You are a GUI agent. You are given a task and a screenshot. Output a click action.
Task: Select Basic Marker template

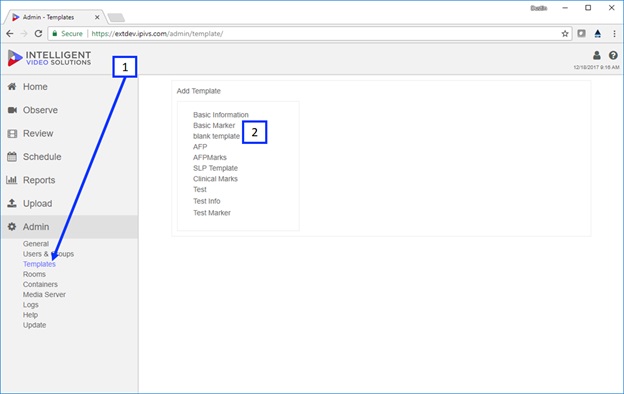pos(214,125)
